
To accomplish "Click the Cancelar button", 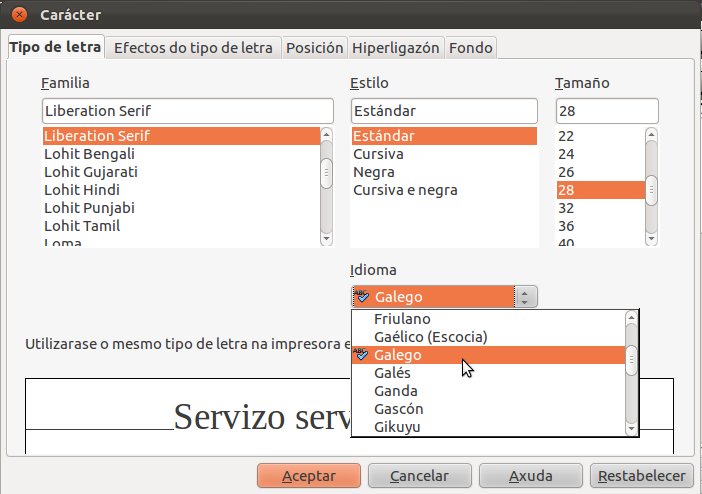I will (x=419, y=476).
